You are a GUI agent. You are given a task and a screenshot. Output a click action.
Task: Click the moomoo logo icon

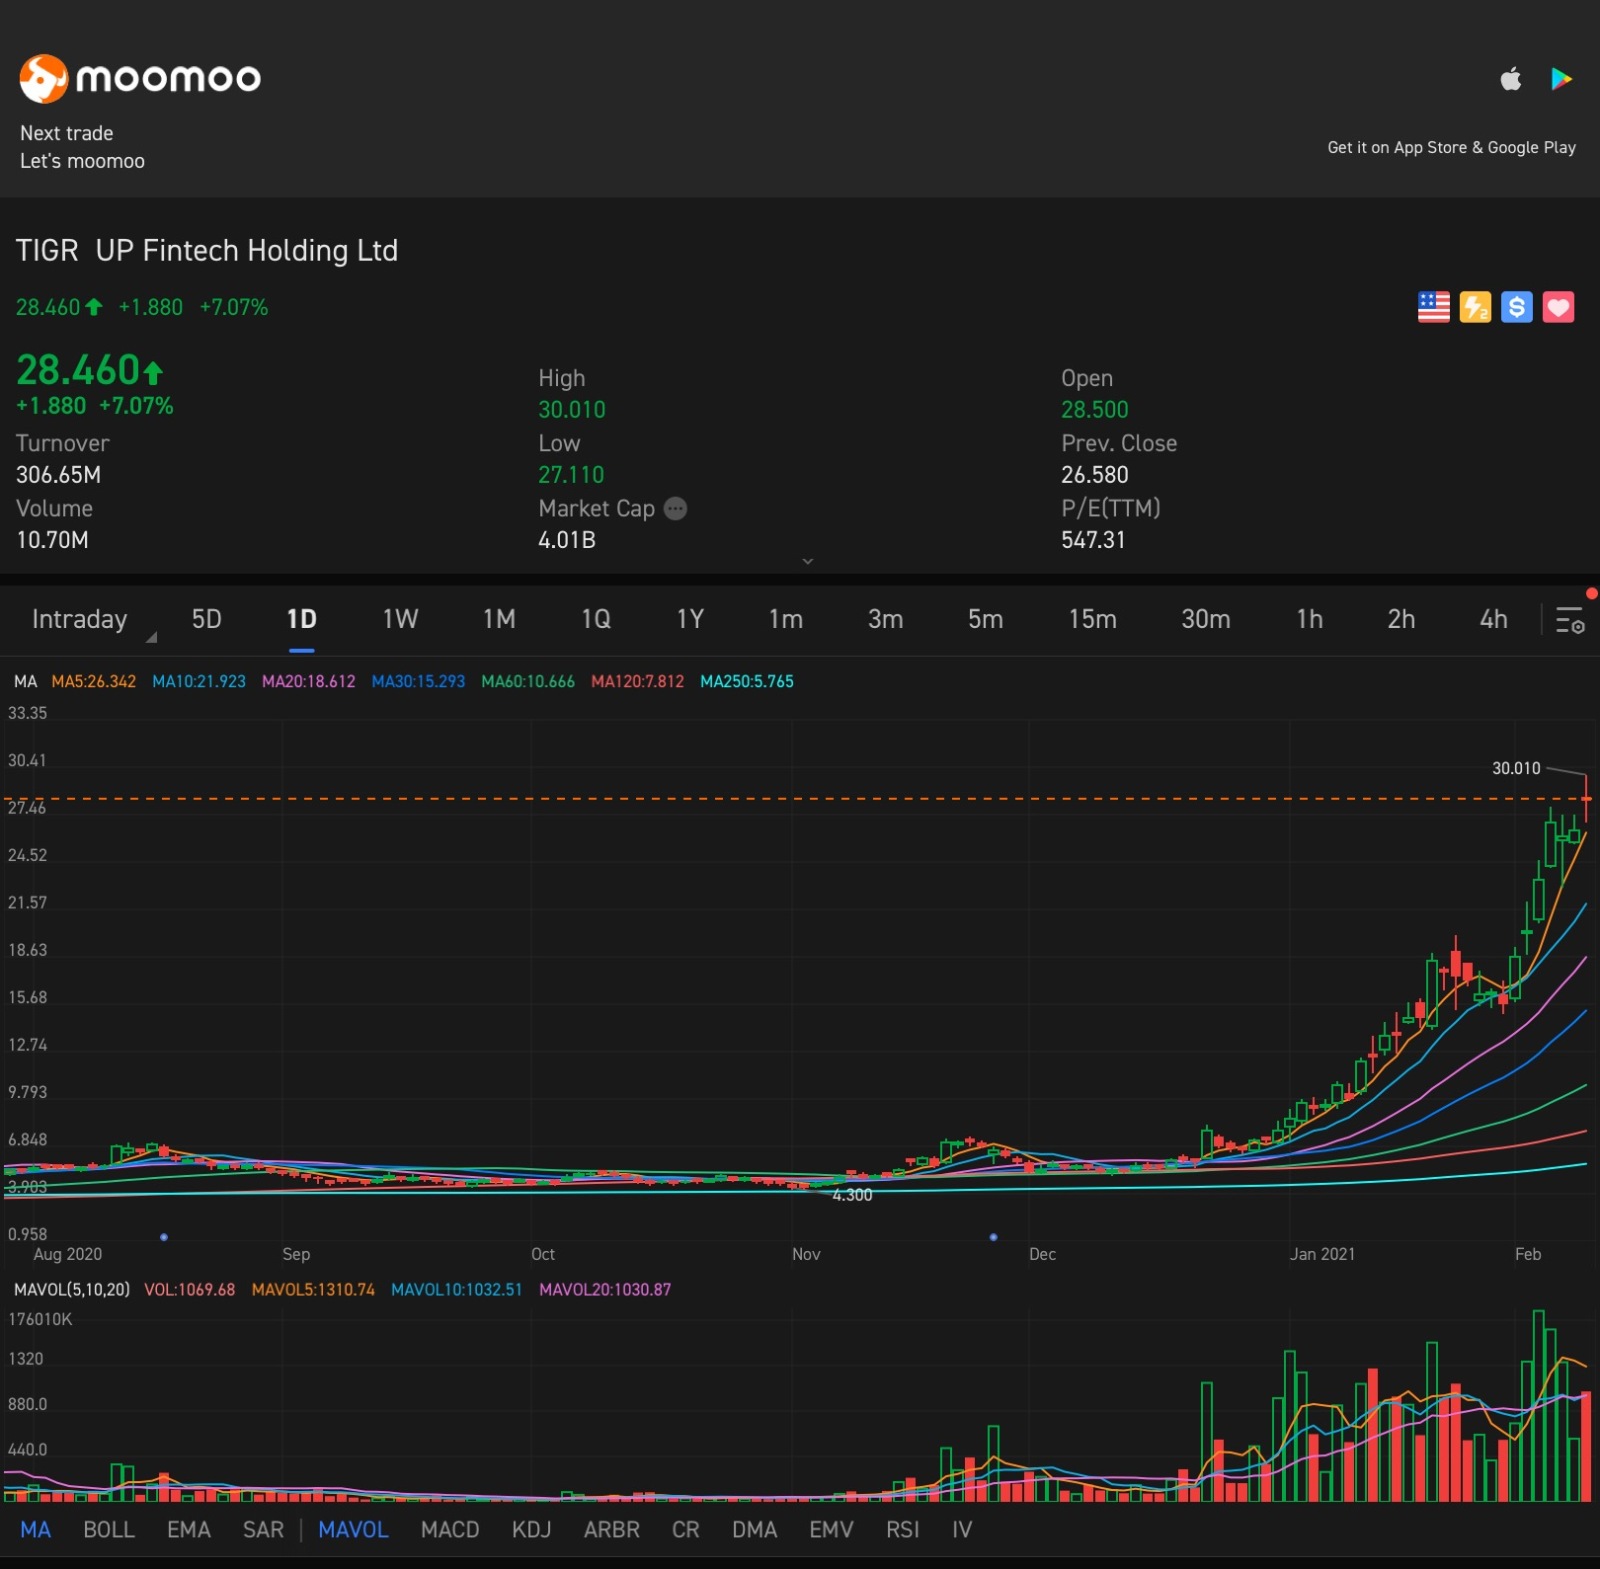pyautogui.click(x=43, y=78)
